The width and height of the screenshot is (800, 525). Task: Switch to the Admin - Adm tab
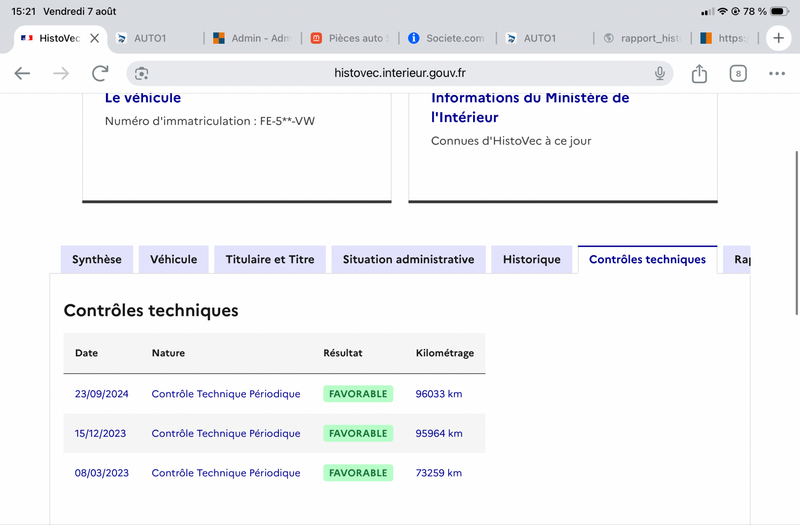(253, 38)
